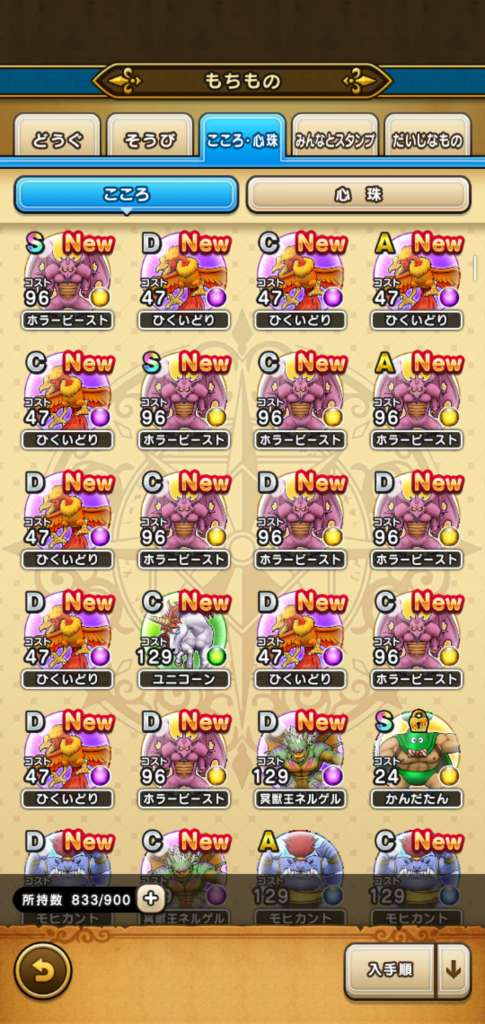Open the 入手順 sort dropdown
This screenshot has height=1024, width=485.
(390, 971)
